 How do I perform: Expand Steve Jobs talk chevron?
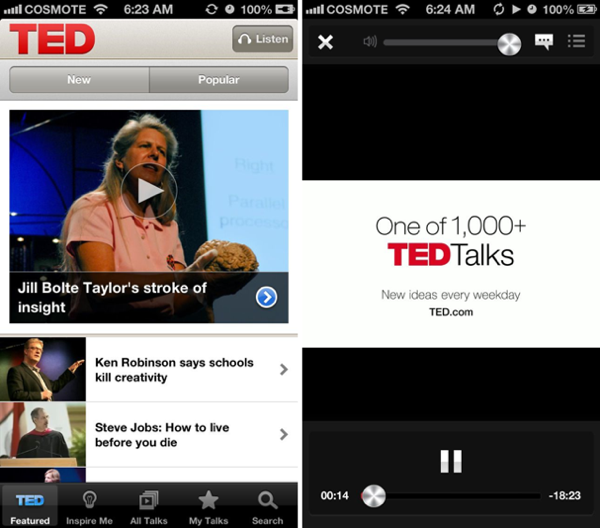click(283, 434)
